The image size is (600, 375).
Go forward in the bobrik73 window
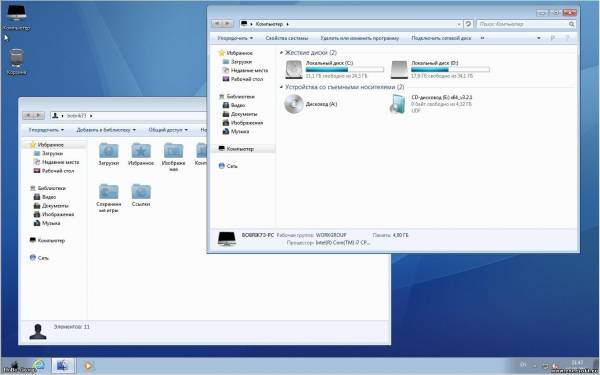tap(39, 116)
